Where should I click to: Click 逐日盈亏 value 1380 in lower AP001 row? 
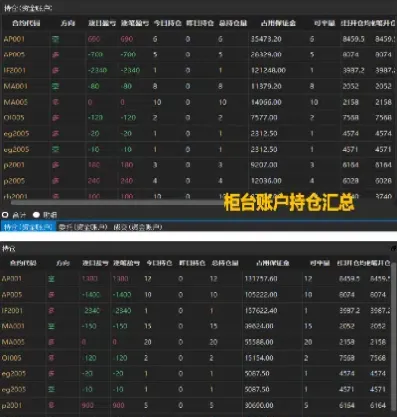coord(90,279)
